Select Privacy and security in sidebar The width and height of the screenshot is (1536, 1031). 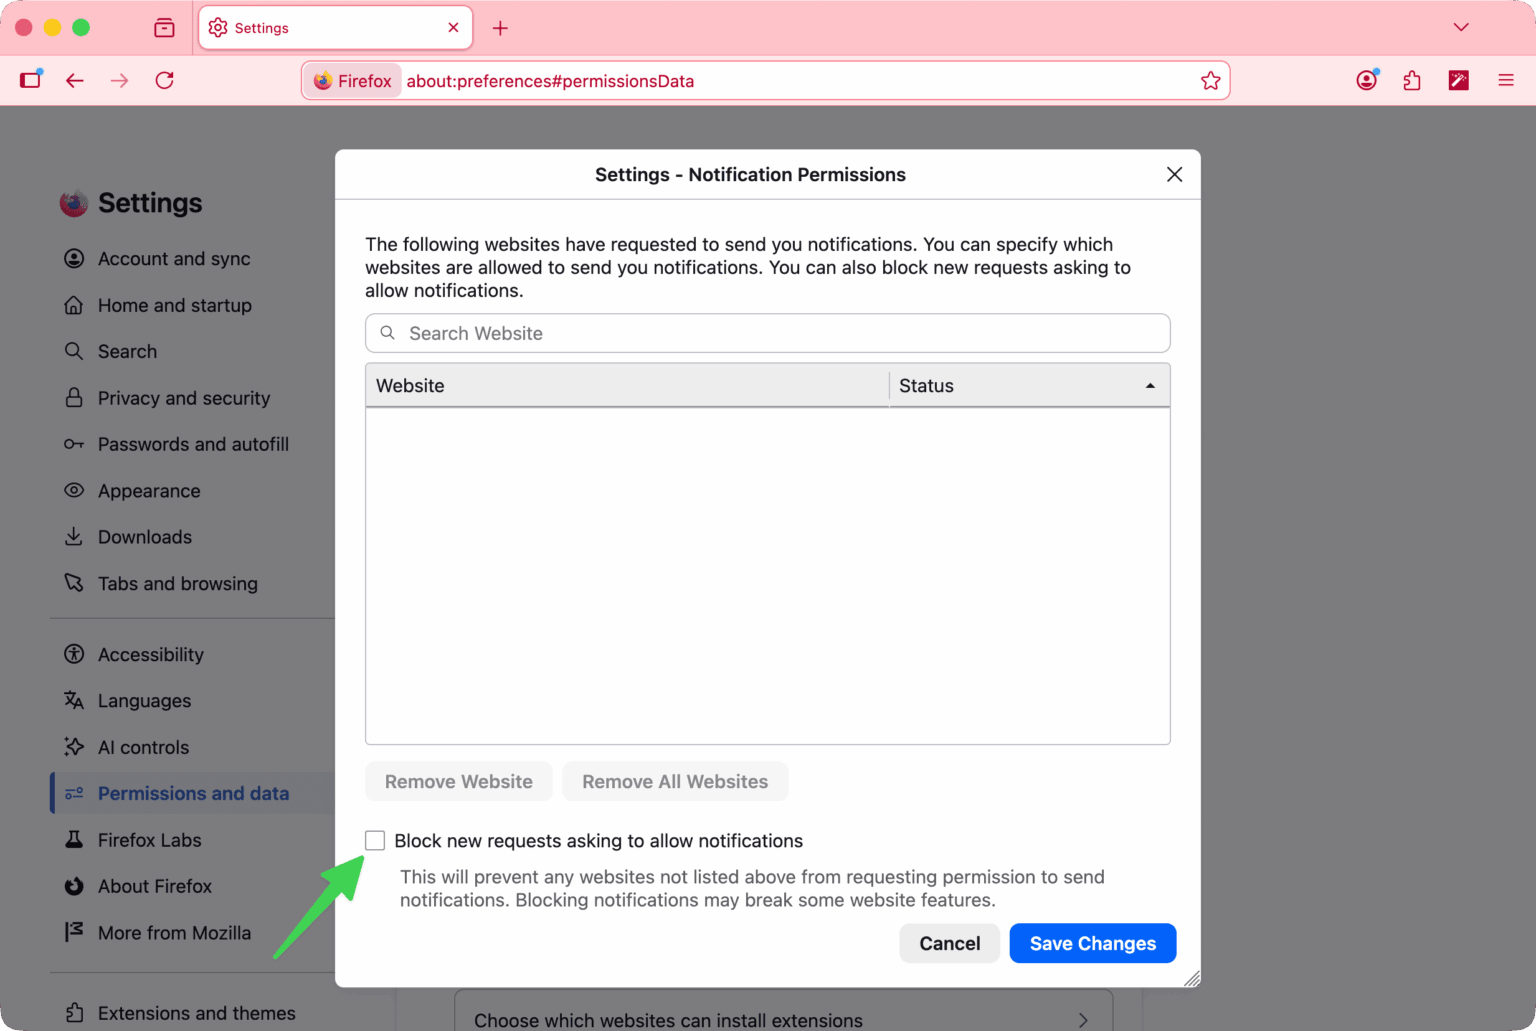[x=184, y=398]
